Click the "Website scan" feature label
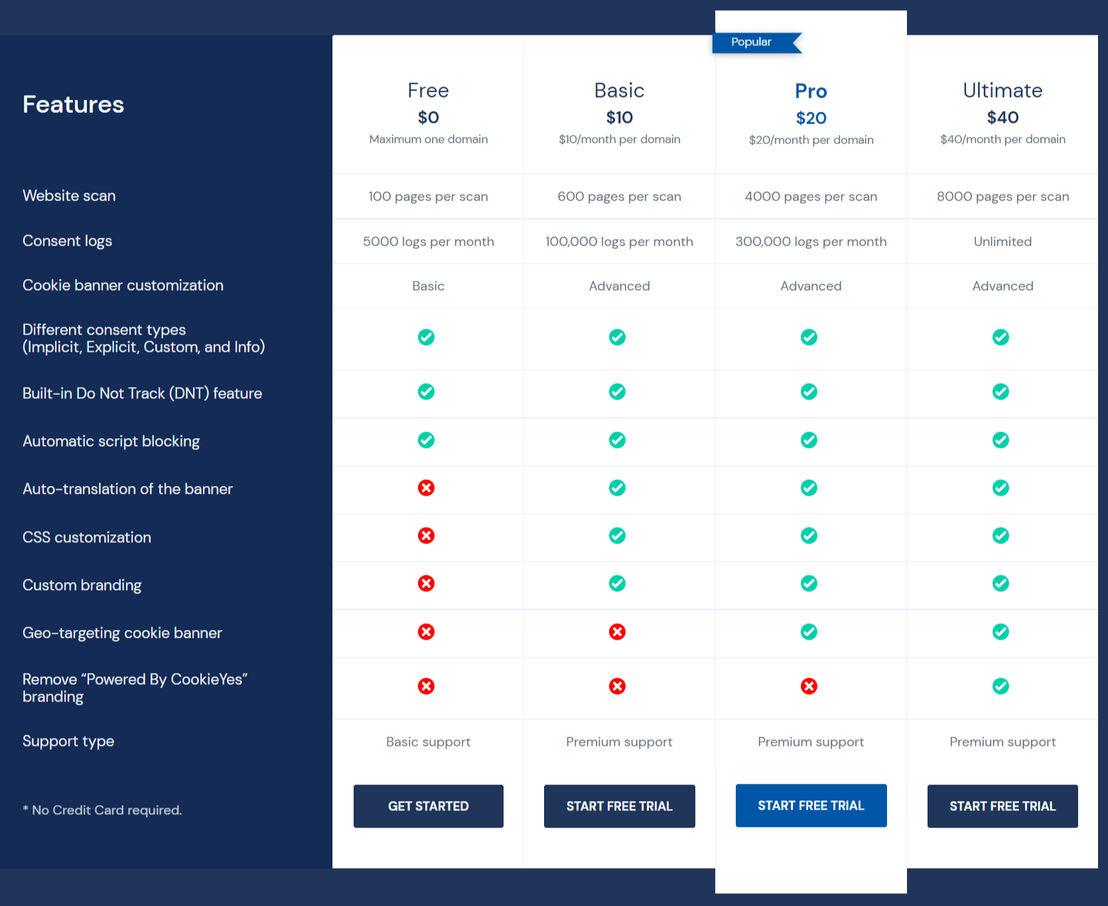 pyautogui.click(x=69, y=196)
